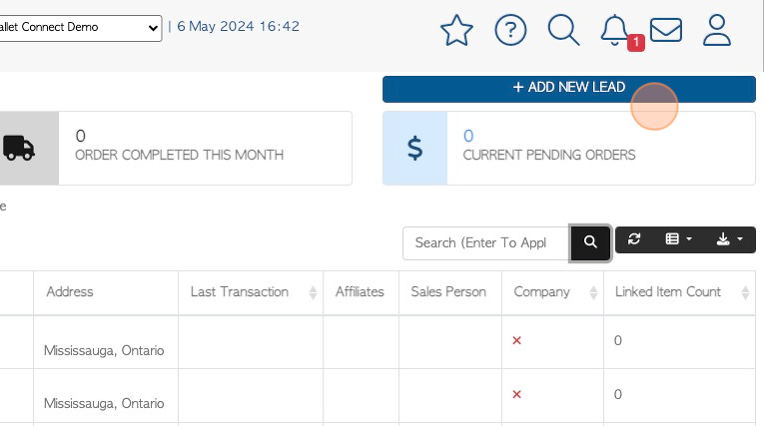Open the table columns dropdown

point(678,239)
